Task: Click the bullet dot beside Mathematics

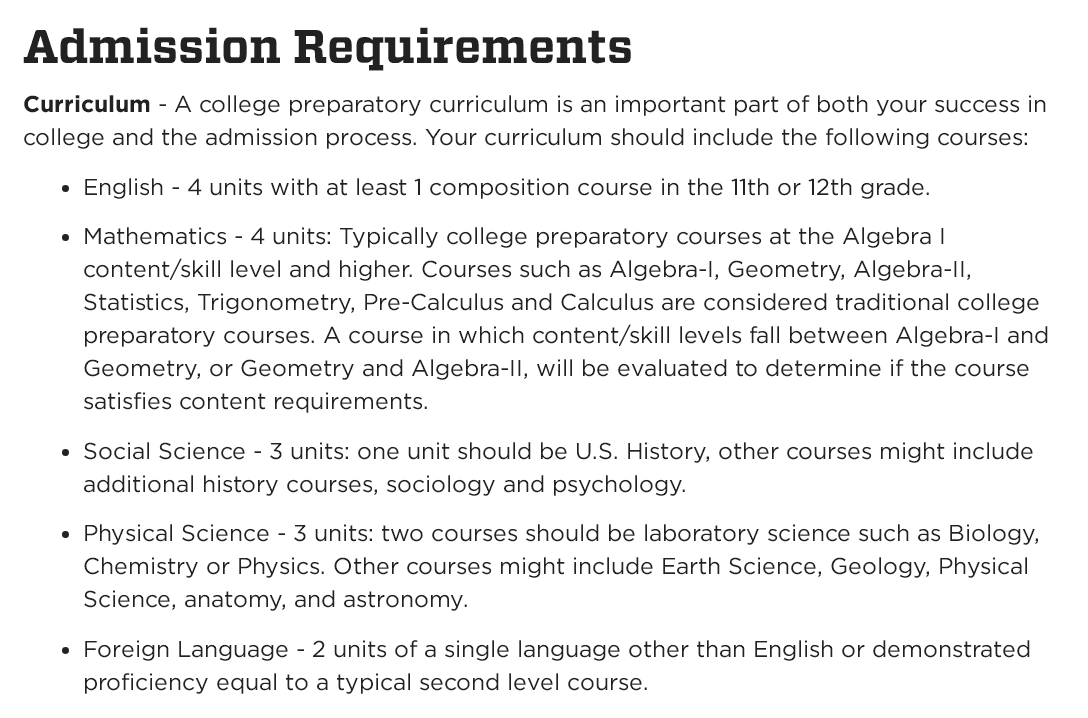Action: pyautogui.click(x=65, y=237)
